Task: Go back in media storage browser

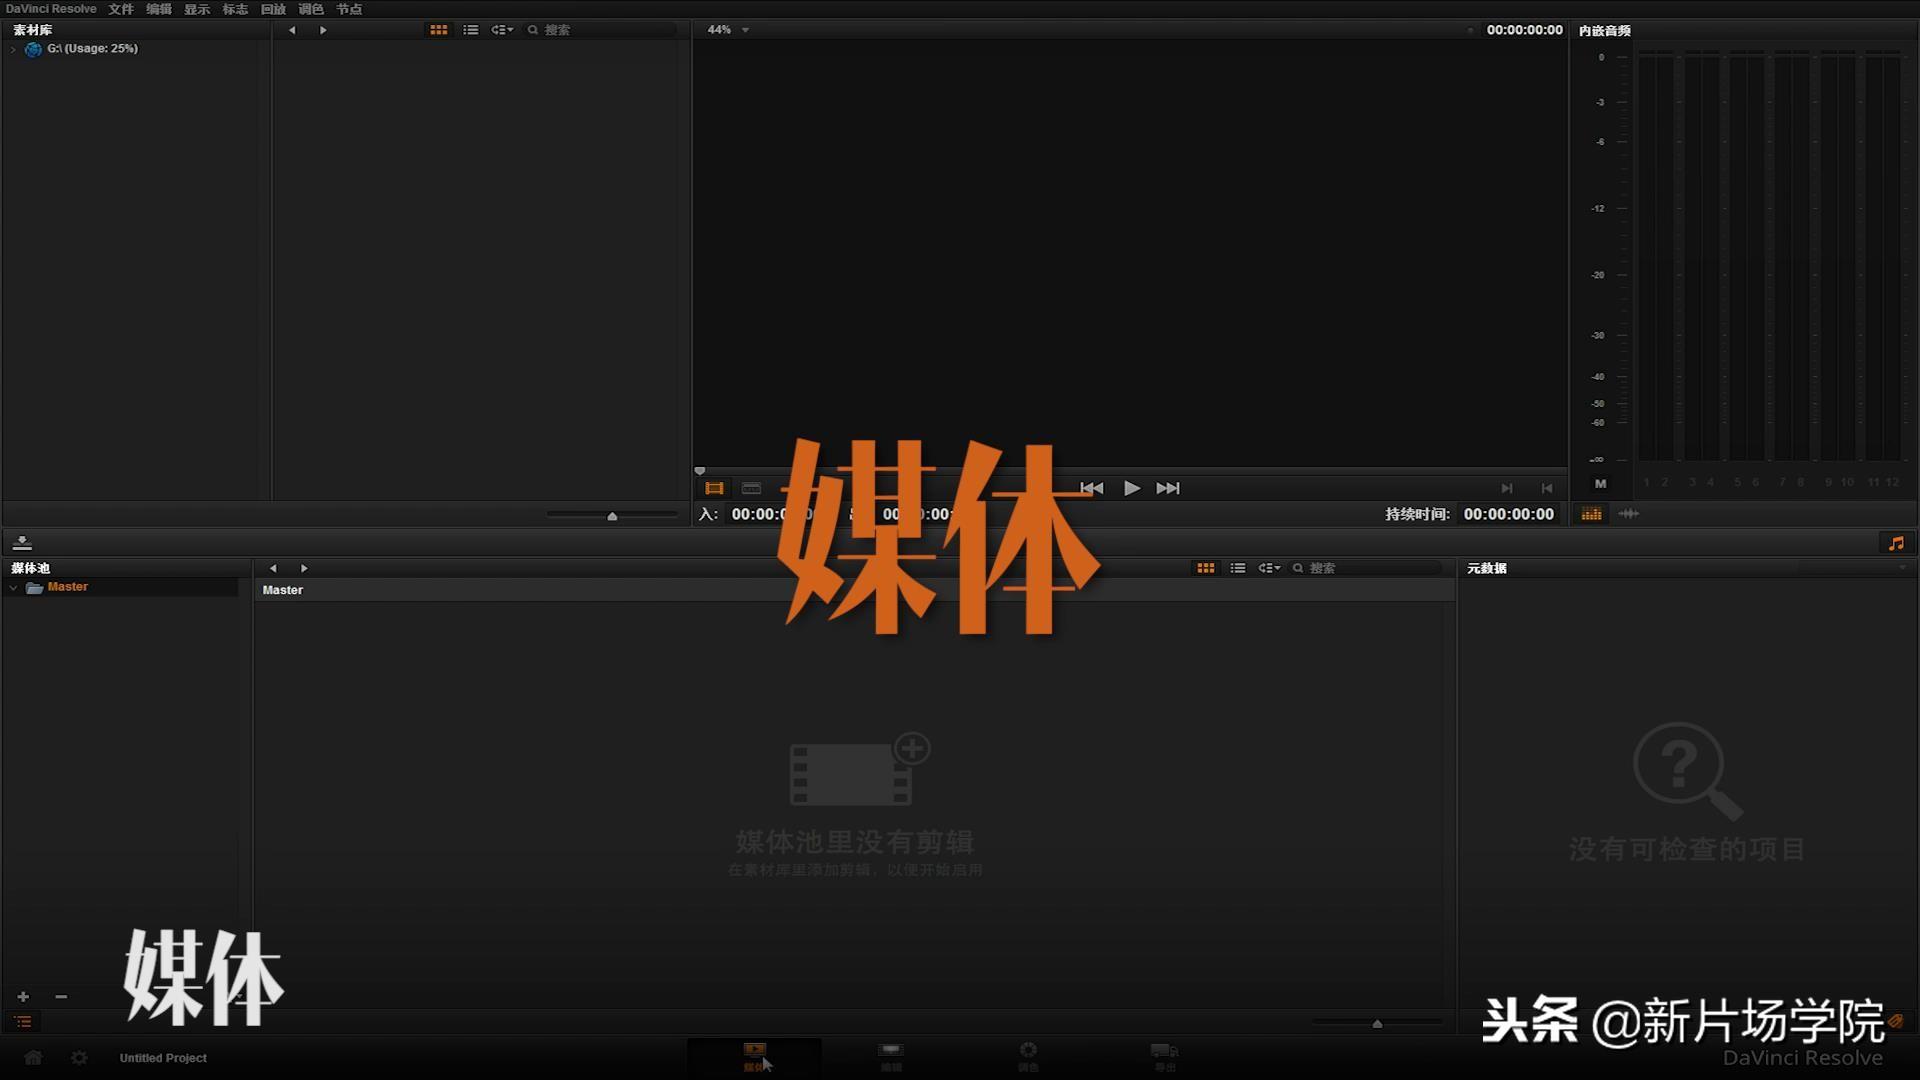Action: pos(292,30)
